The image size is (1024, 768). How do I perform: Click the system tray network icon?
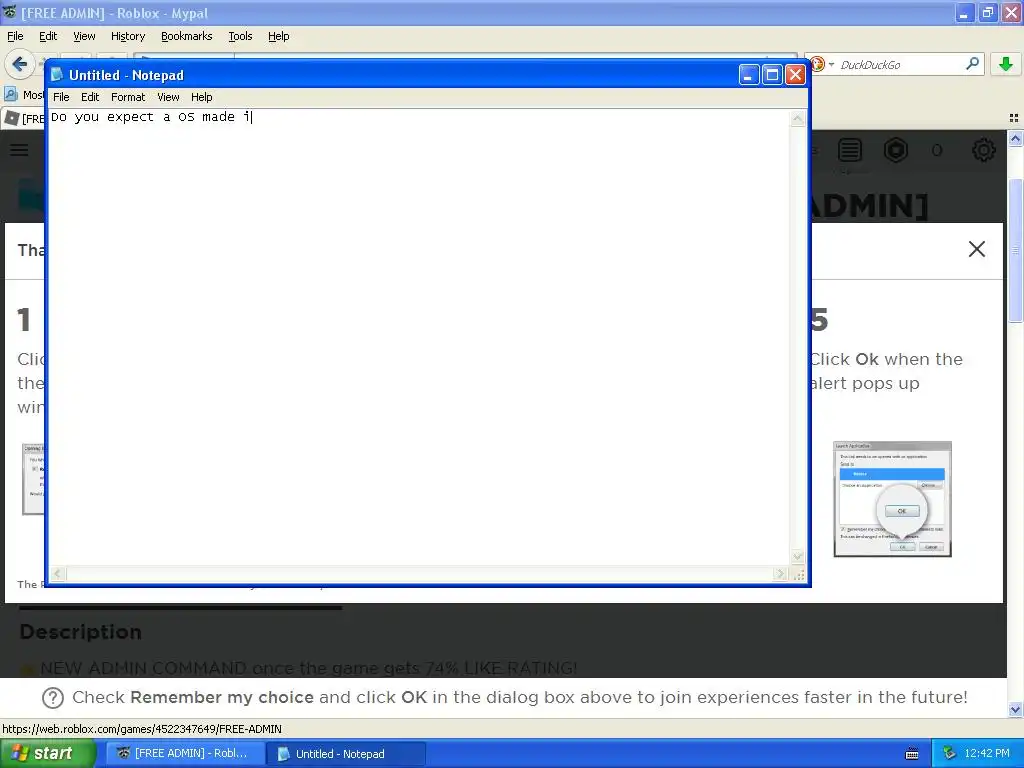pyautogui.click(x=950, y=754)
